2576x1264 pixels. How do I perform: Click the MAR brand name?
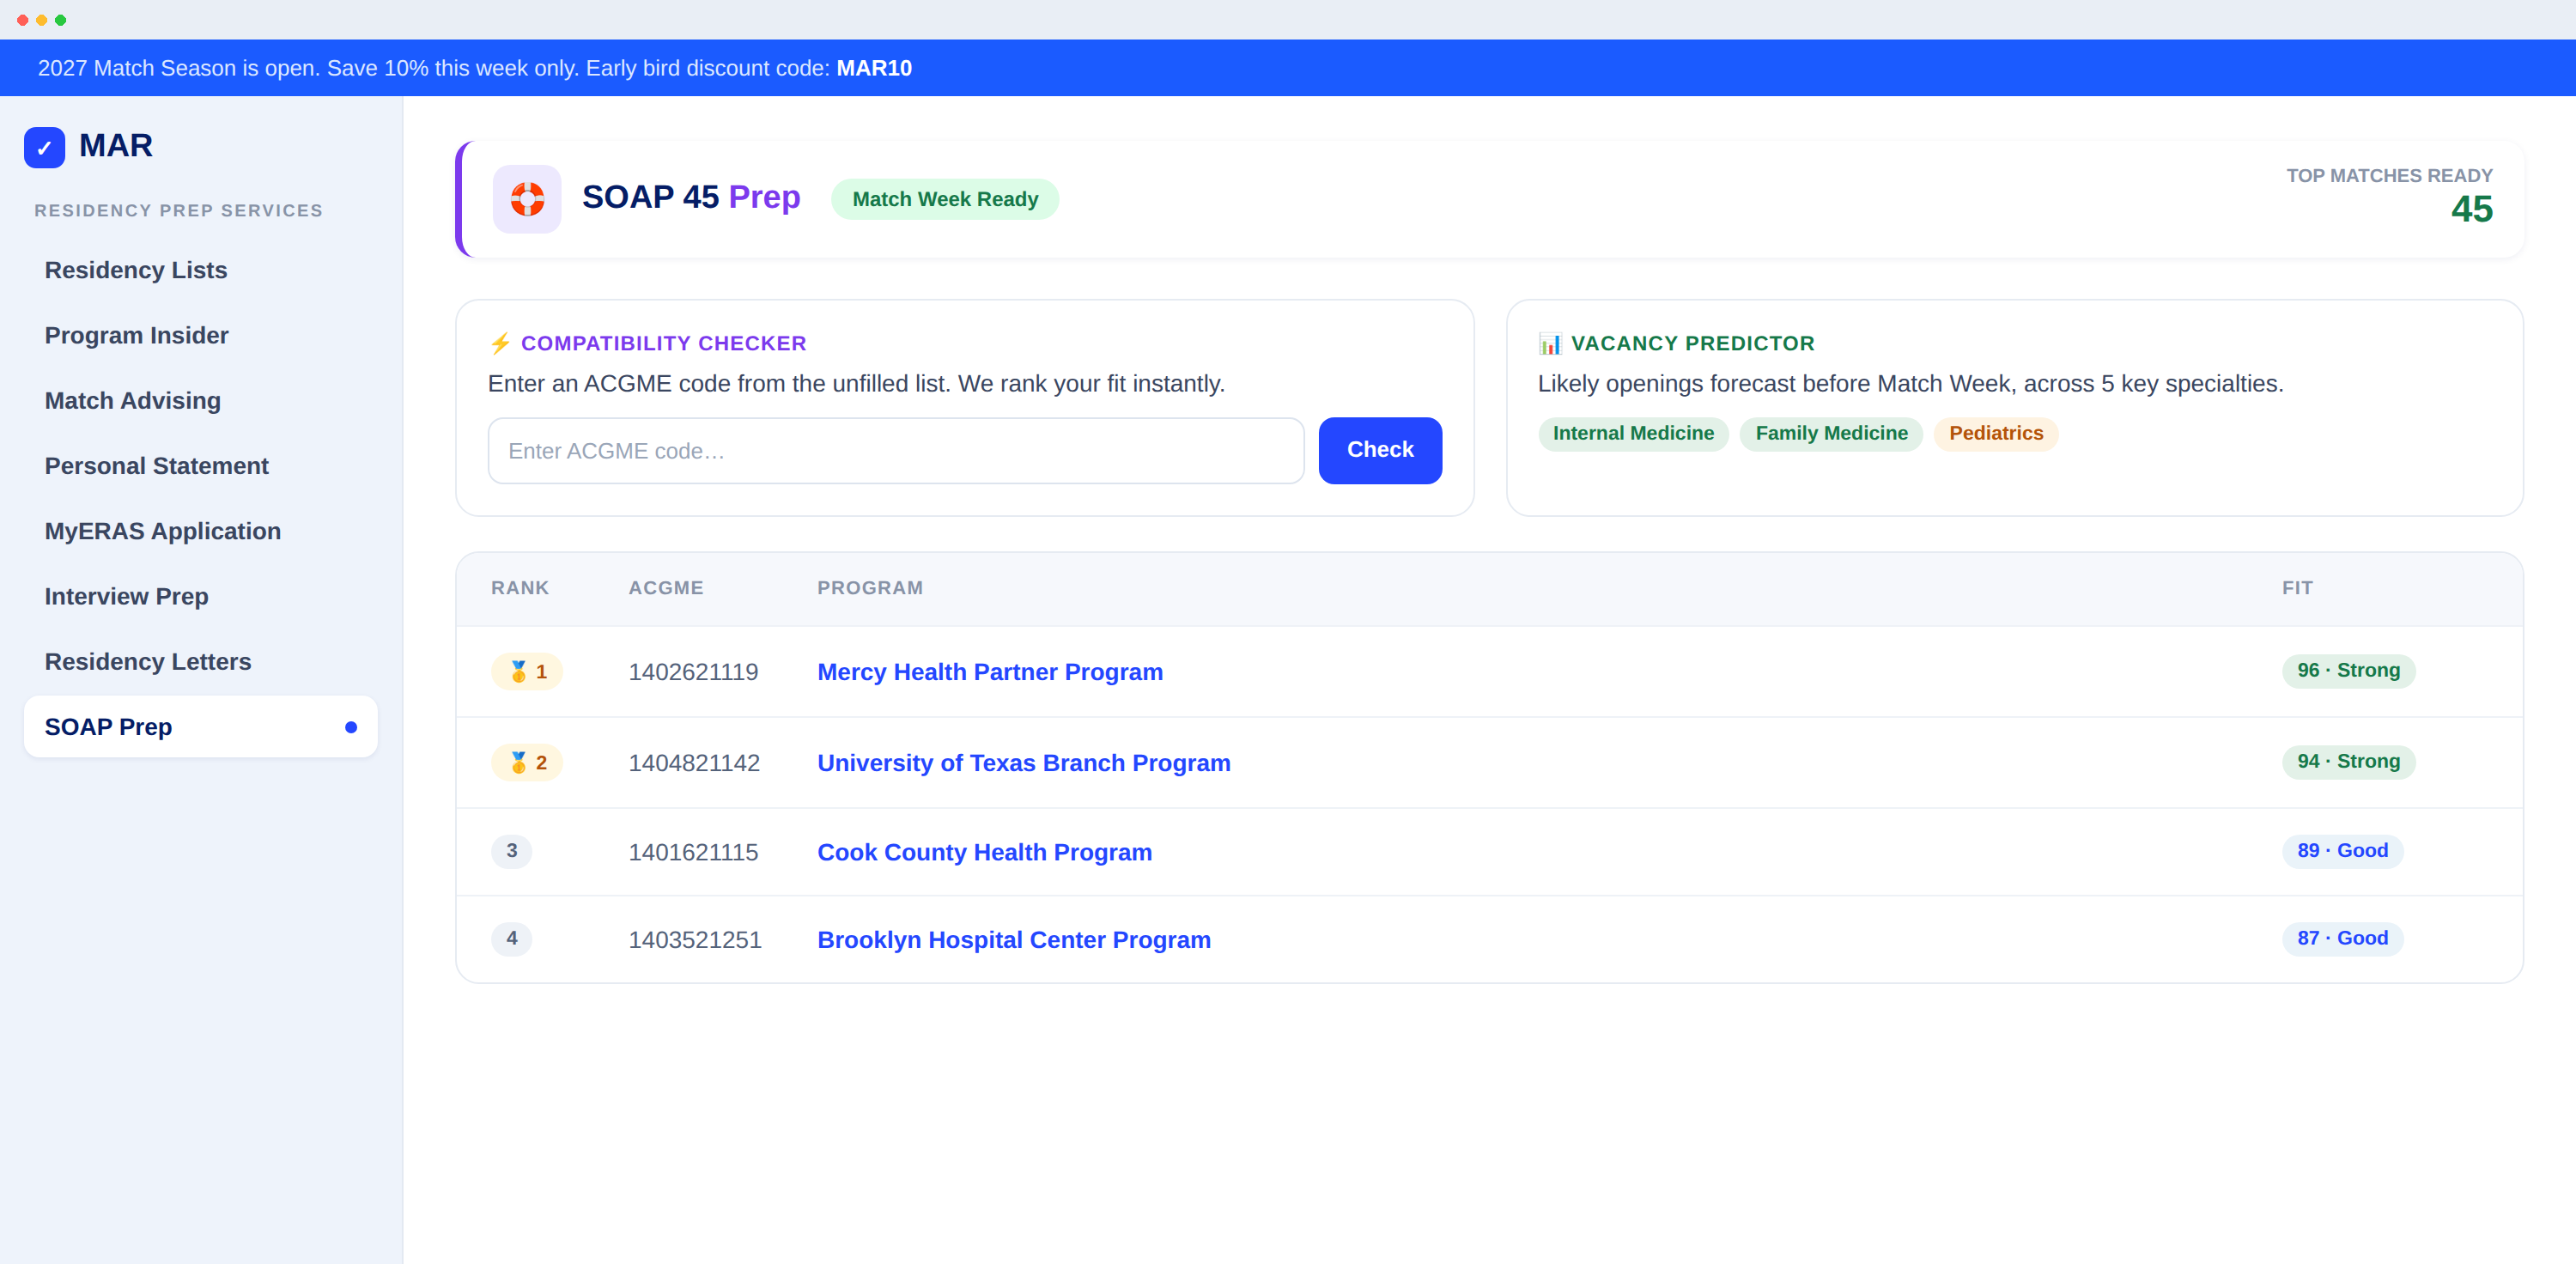[116, 146]
